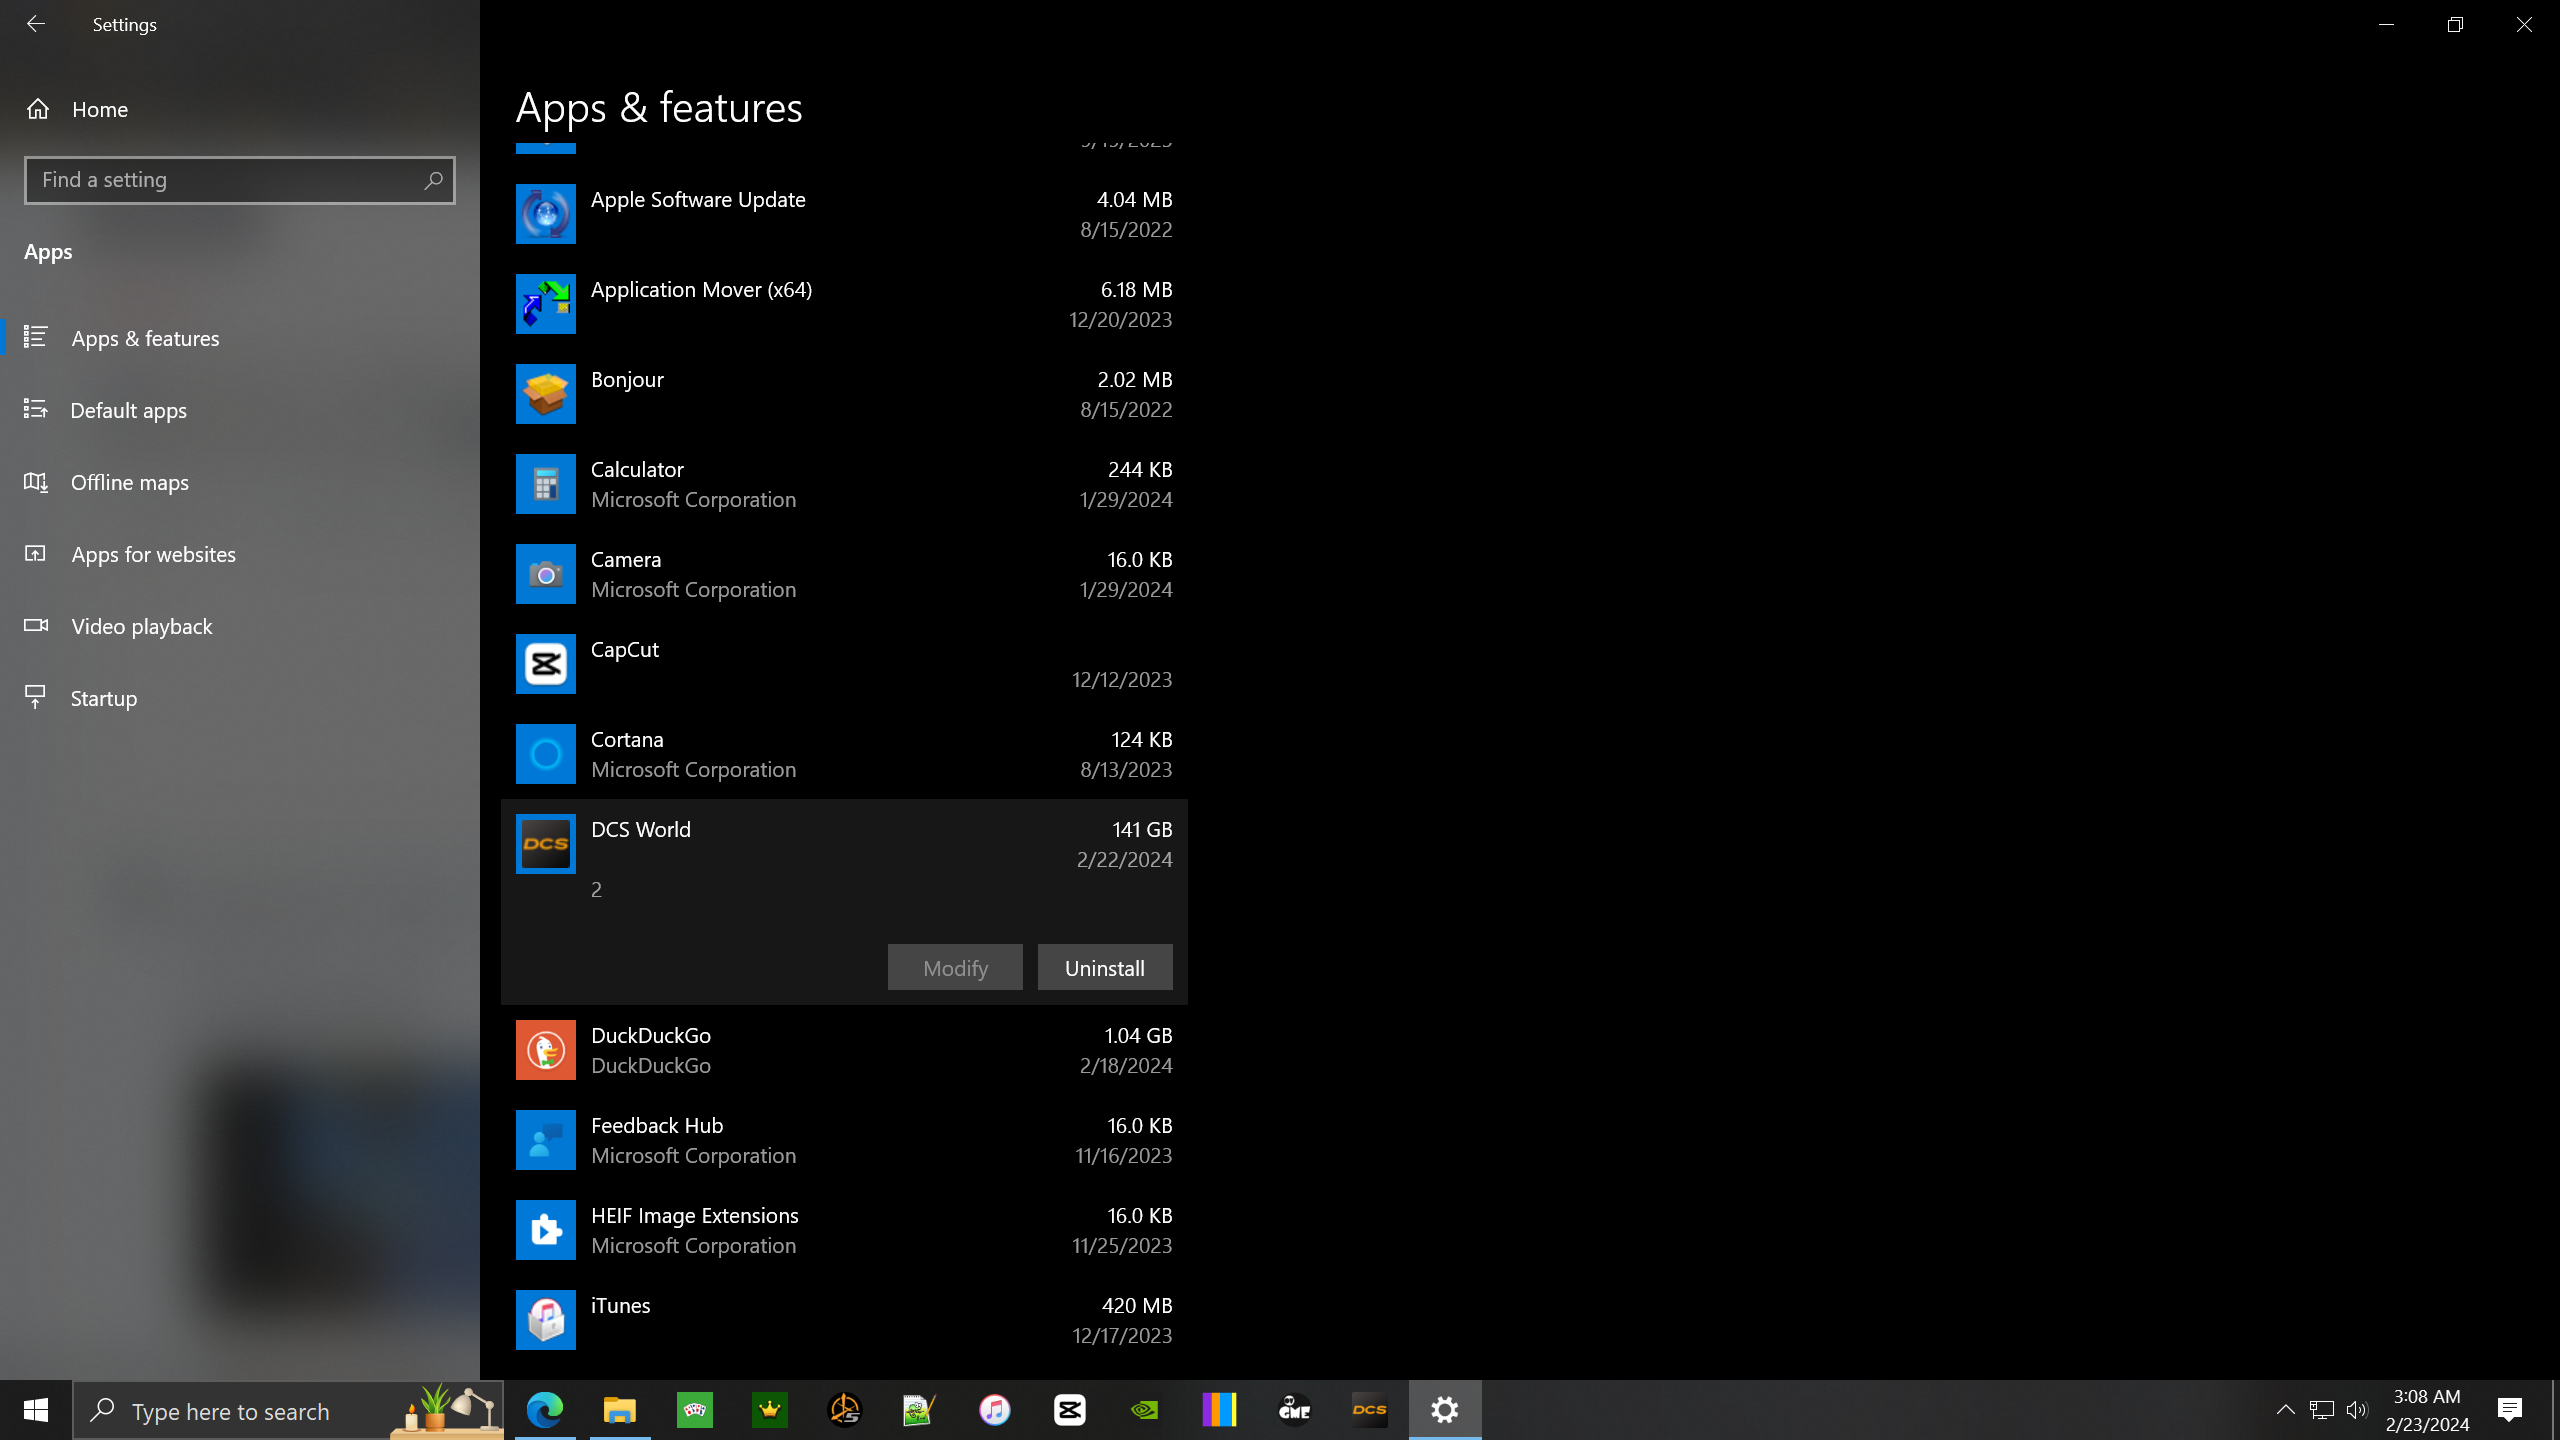Select the CapCut entry name
This screenshot has width=2560, height=1440.
click(625, 650)
